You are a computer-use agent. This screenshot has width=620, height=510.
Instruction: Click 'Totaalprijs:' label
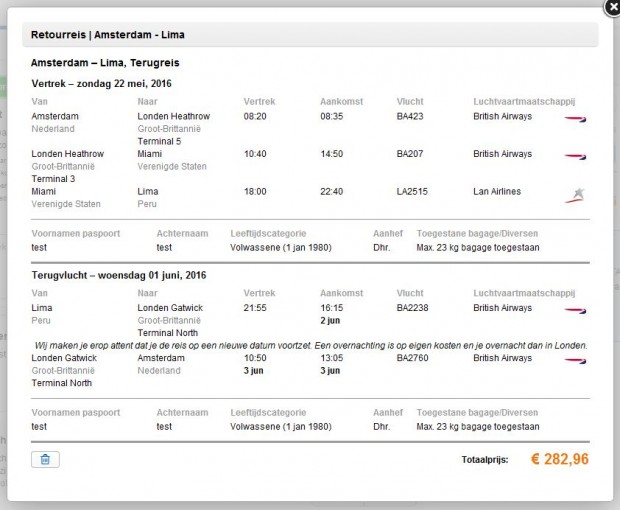[x=485, y=460]
